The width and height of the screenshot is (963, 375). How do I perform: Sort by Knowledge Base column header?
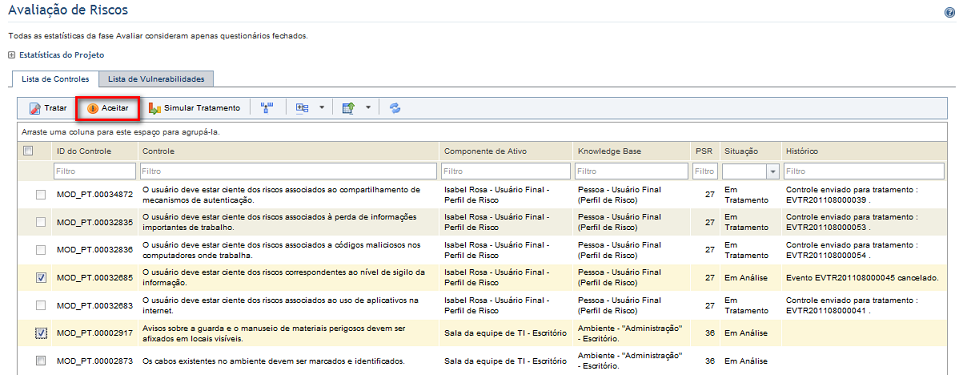coord(608,151)
